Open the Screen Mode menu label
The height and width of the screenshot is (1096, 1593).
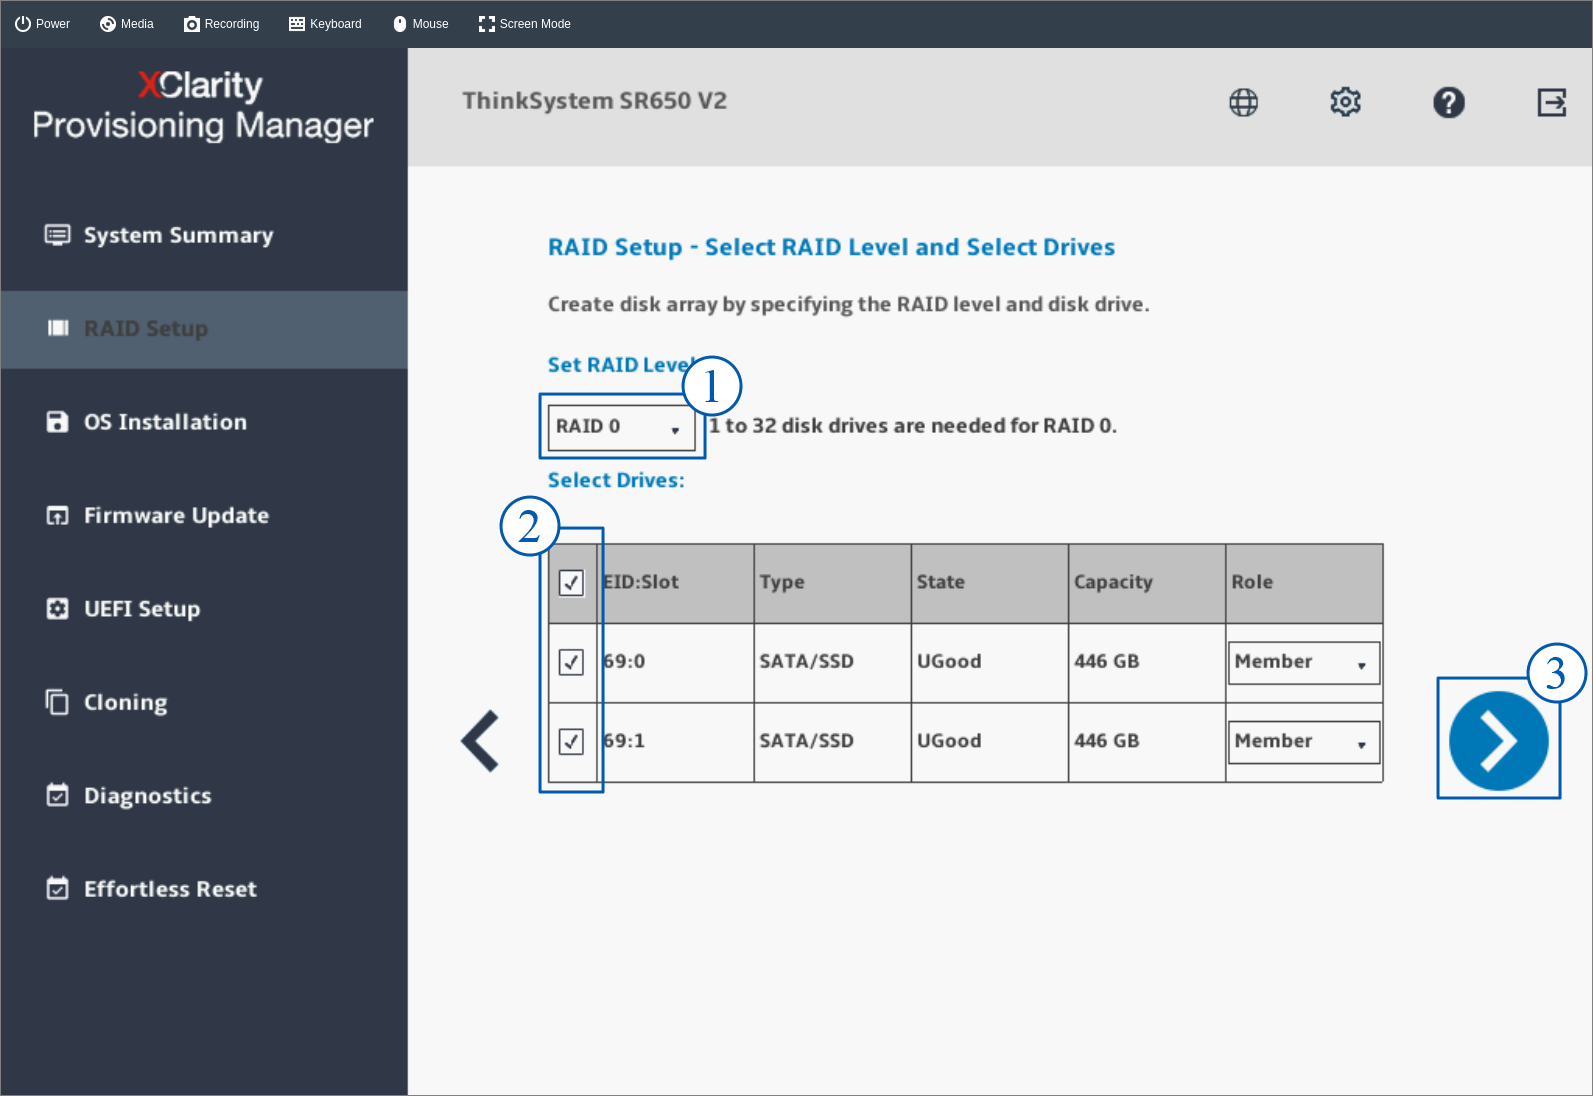pos(535,24)
